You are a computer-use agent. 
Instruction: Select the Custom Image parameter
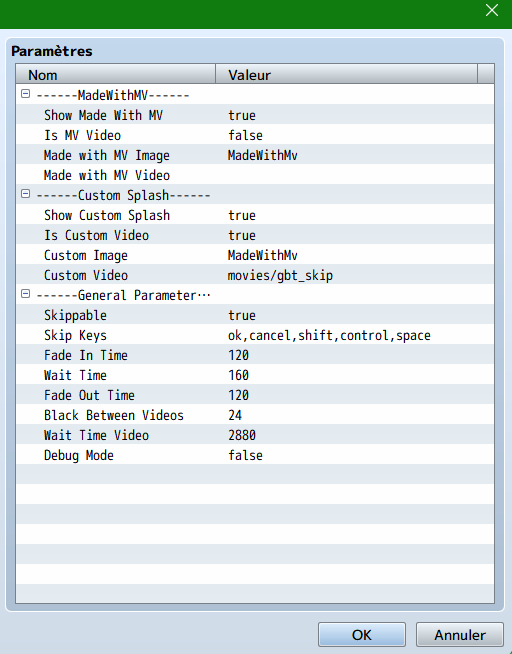tap(255, 255)
